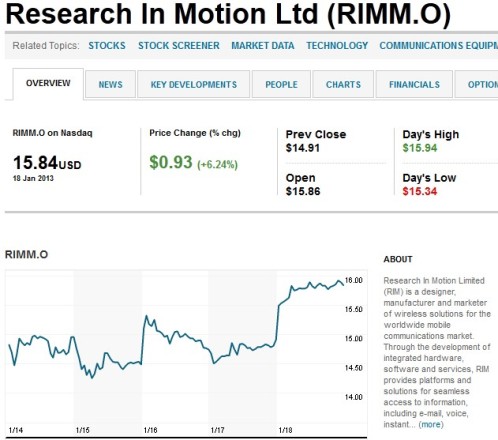
Task: Open the partially visible OPTIONS tab
Action: tap(477, 84)
